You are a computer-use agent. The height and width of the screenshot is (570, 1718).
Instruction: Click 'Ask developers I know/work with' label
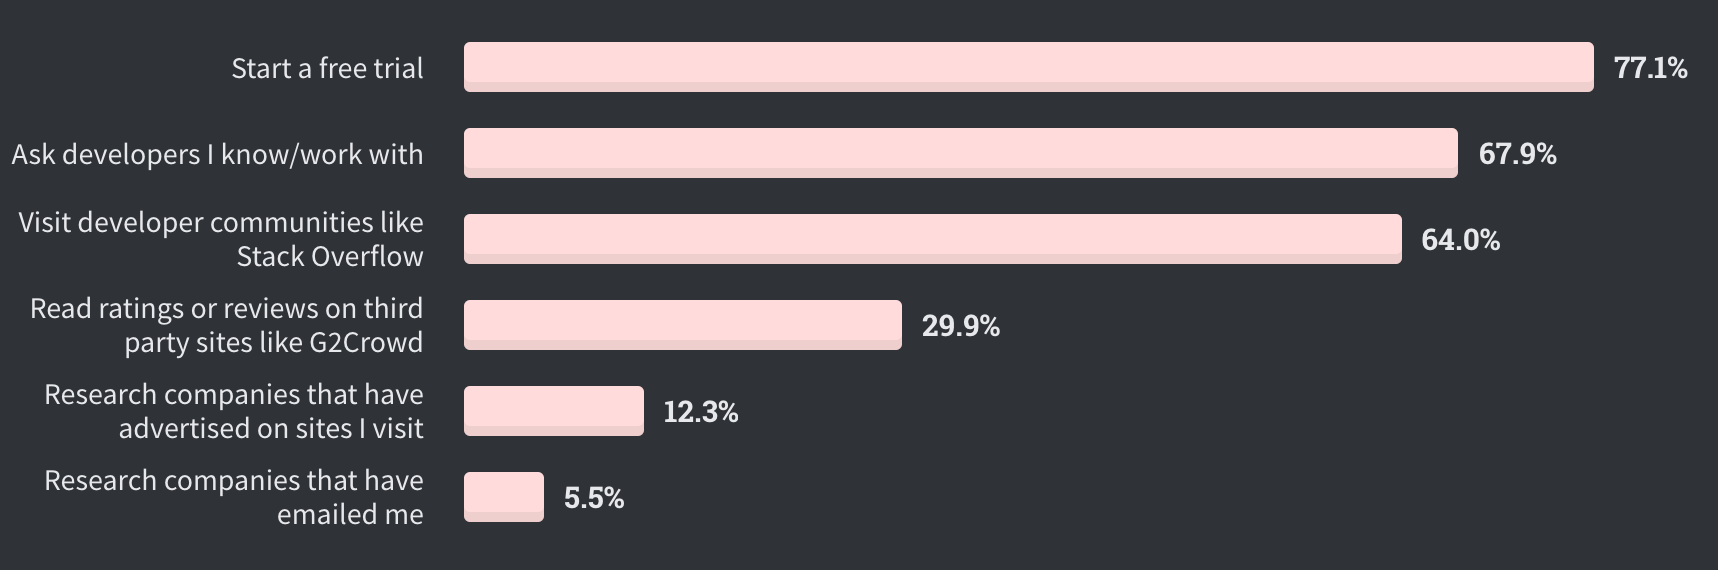click(x=217, y=154)
